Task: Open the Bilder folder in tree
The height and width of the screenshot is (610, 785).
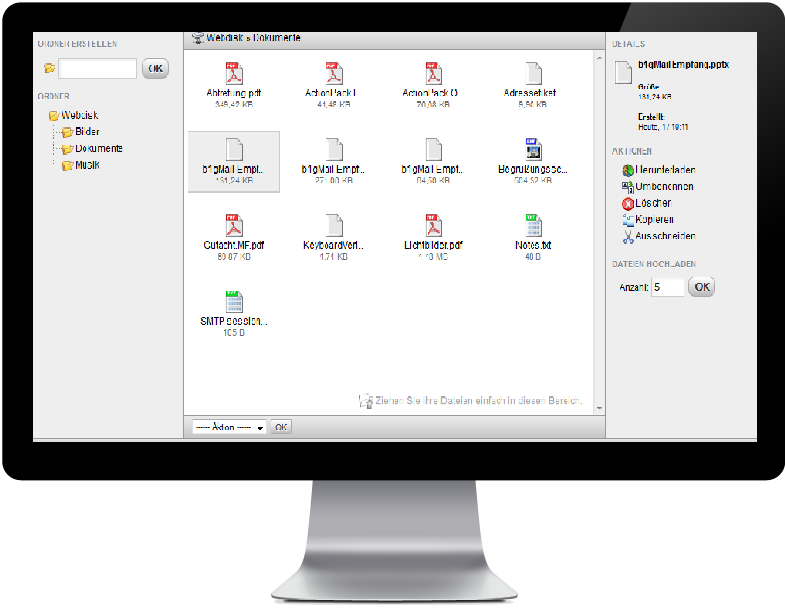Action: coord(86,132)
